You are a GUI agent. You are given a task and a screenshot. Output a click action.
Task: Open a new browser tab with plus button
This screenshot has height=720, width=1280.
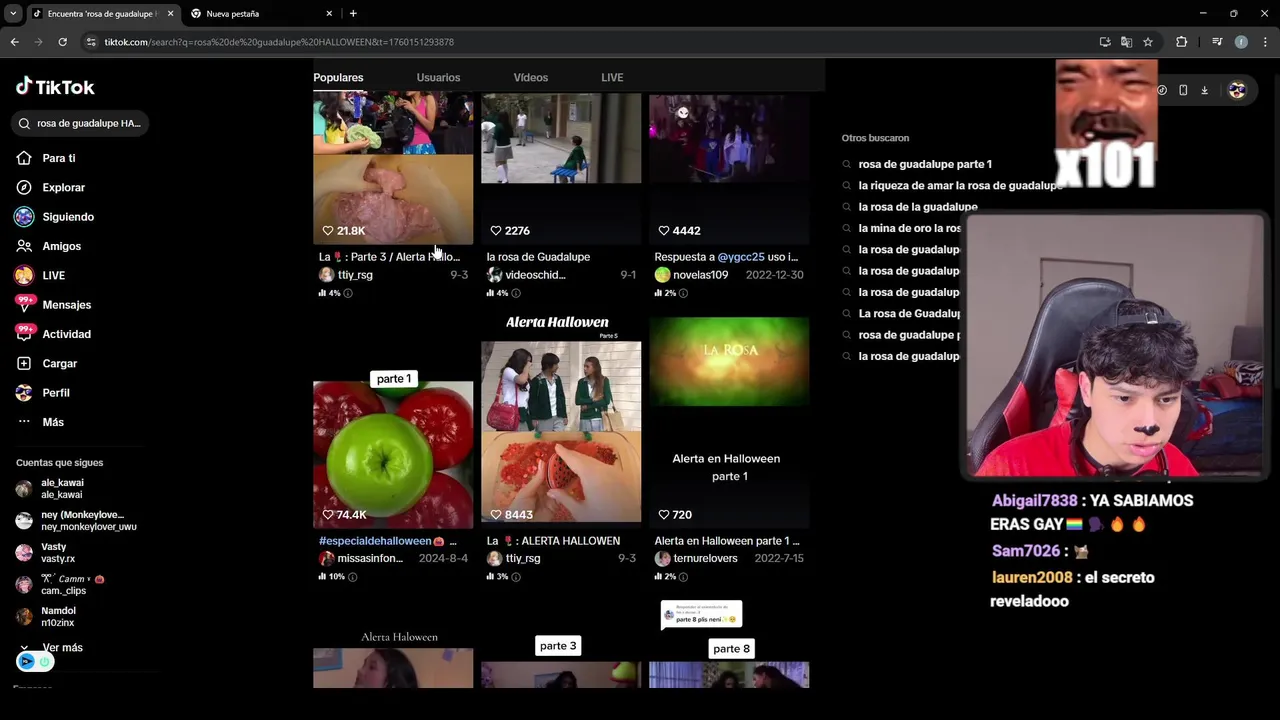353,14
